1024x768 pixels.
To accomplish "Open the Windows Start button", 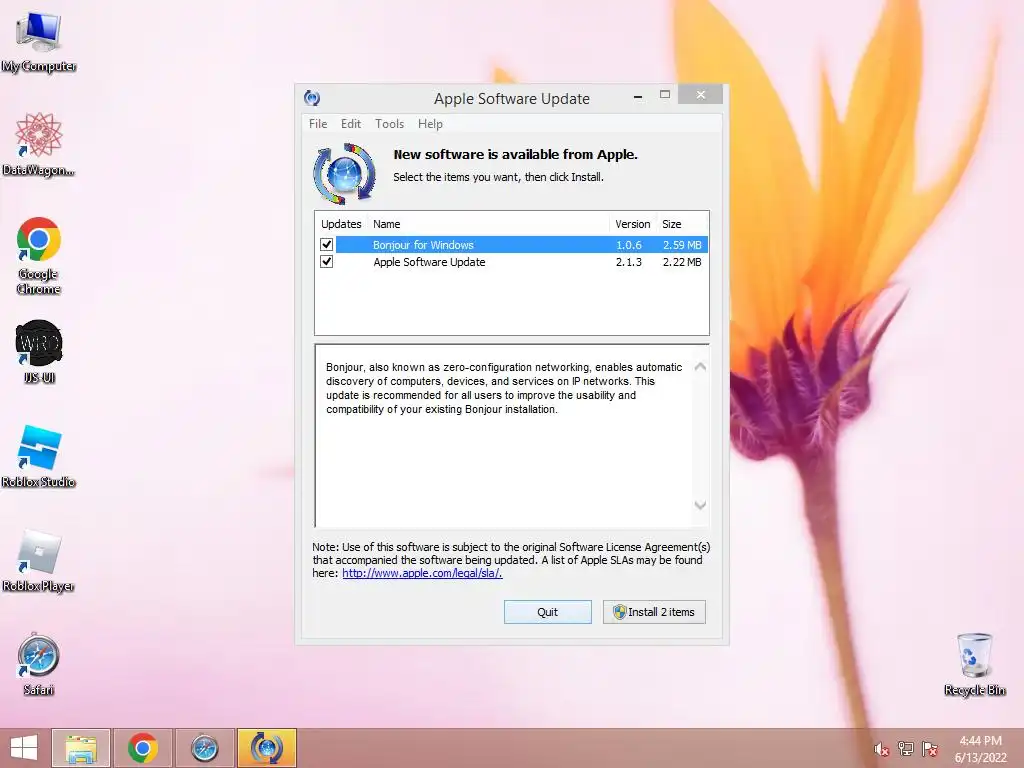I will [x=24, y=748].
